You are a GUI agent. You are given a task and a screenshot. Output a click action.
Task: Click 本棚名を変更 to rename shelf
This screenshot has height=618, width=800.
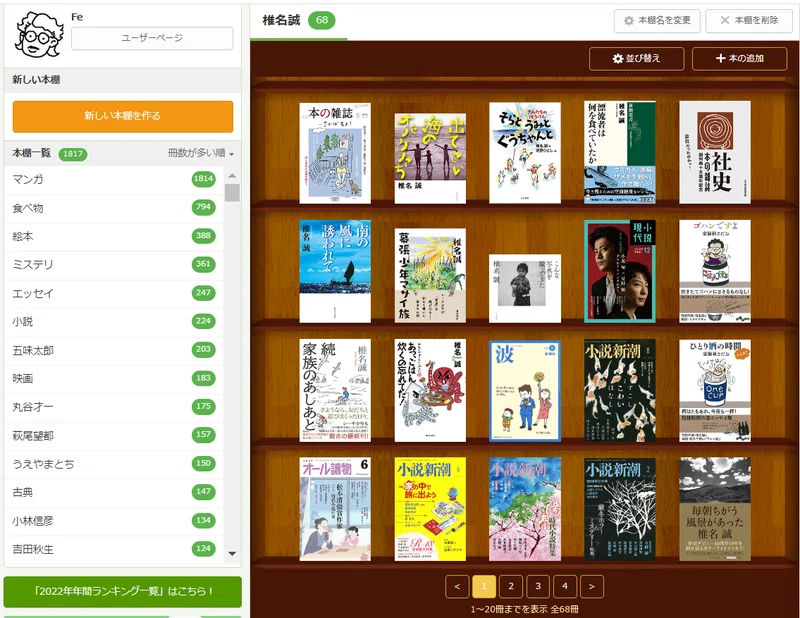[657, 20]
